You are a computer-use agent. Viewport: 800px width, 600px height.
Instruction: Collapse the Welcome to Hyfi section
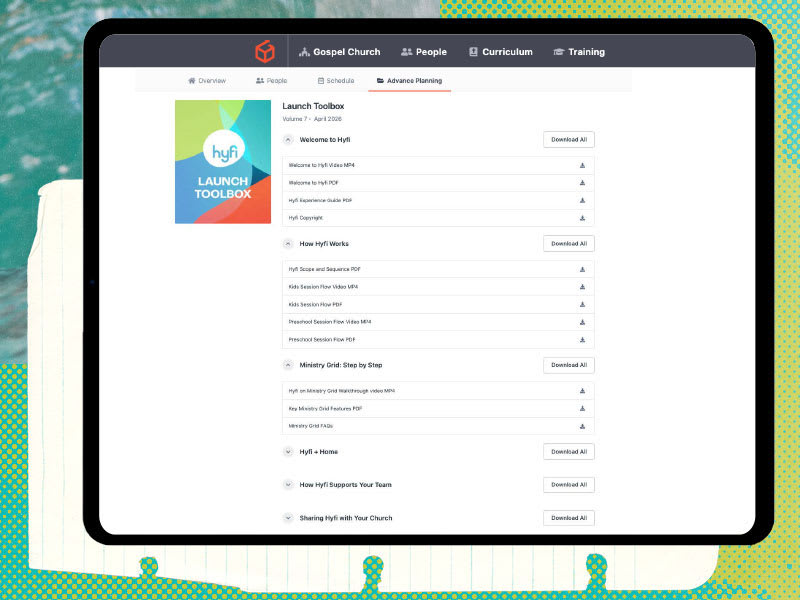(x=288, y=139)
